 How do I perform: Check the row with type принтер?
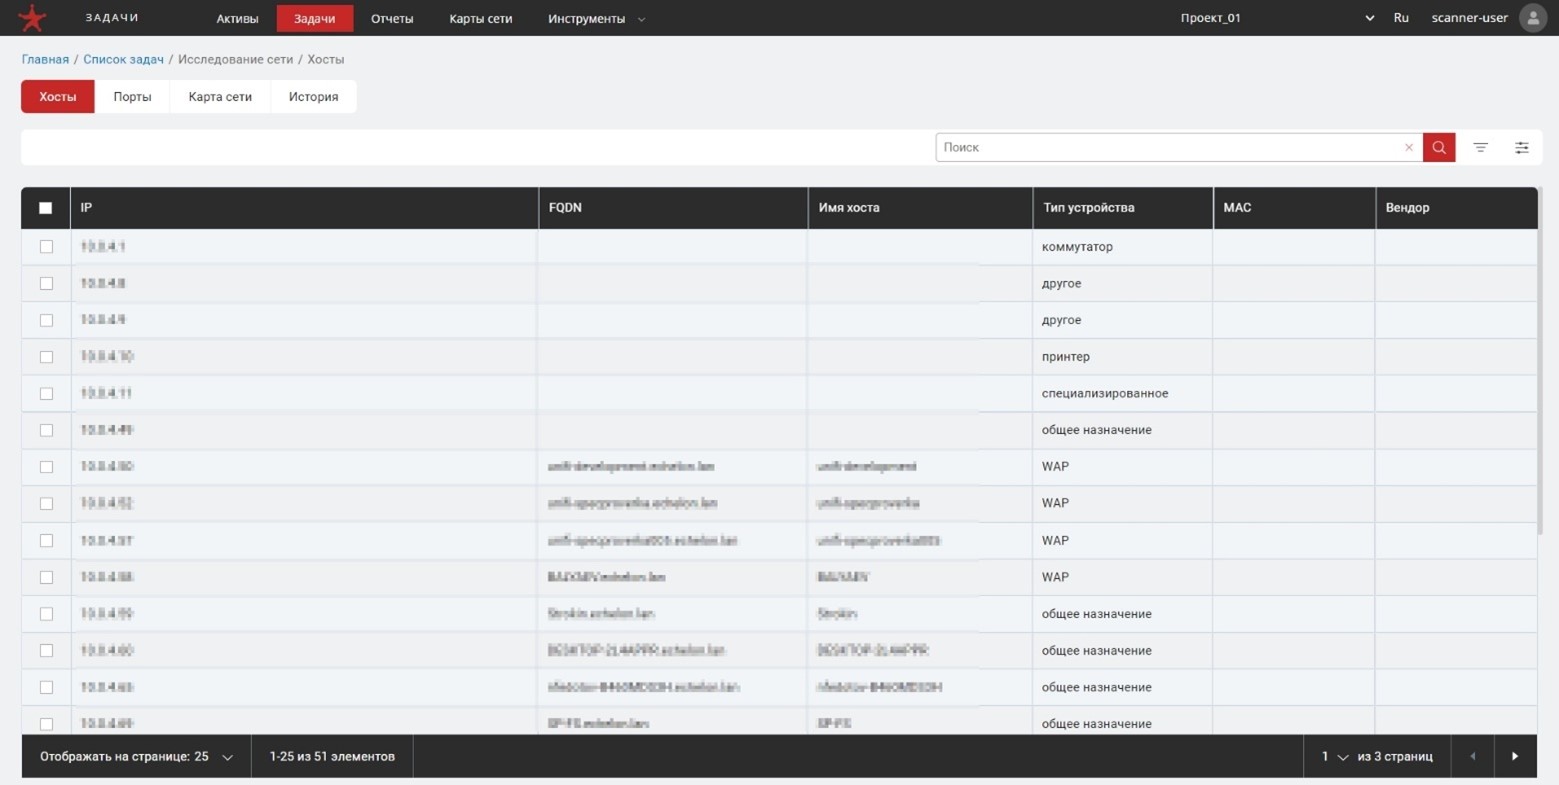click(46, 356)
